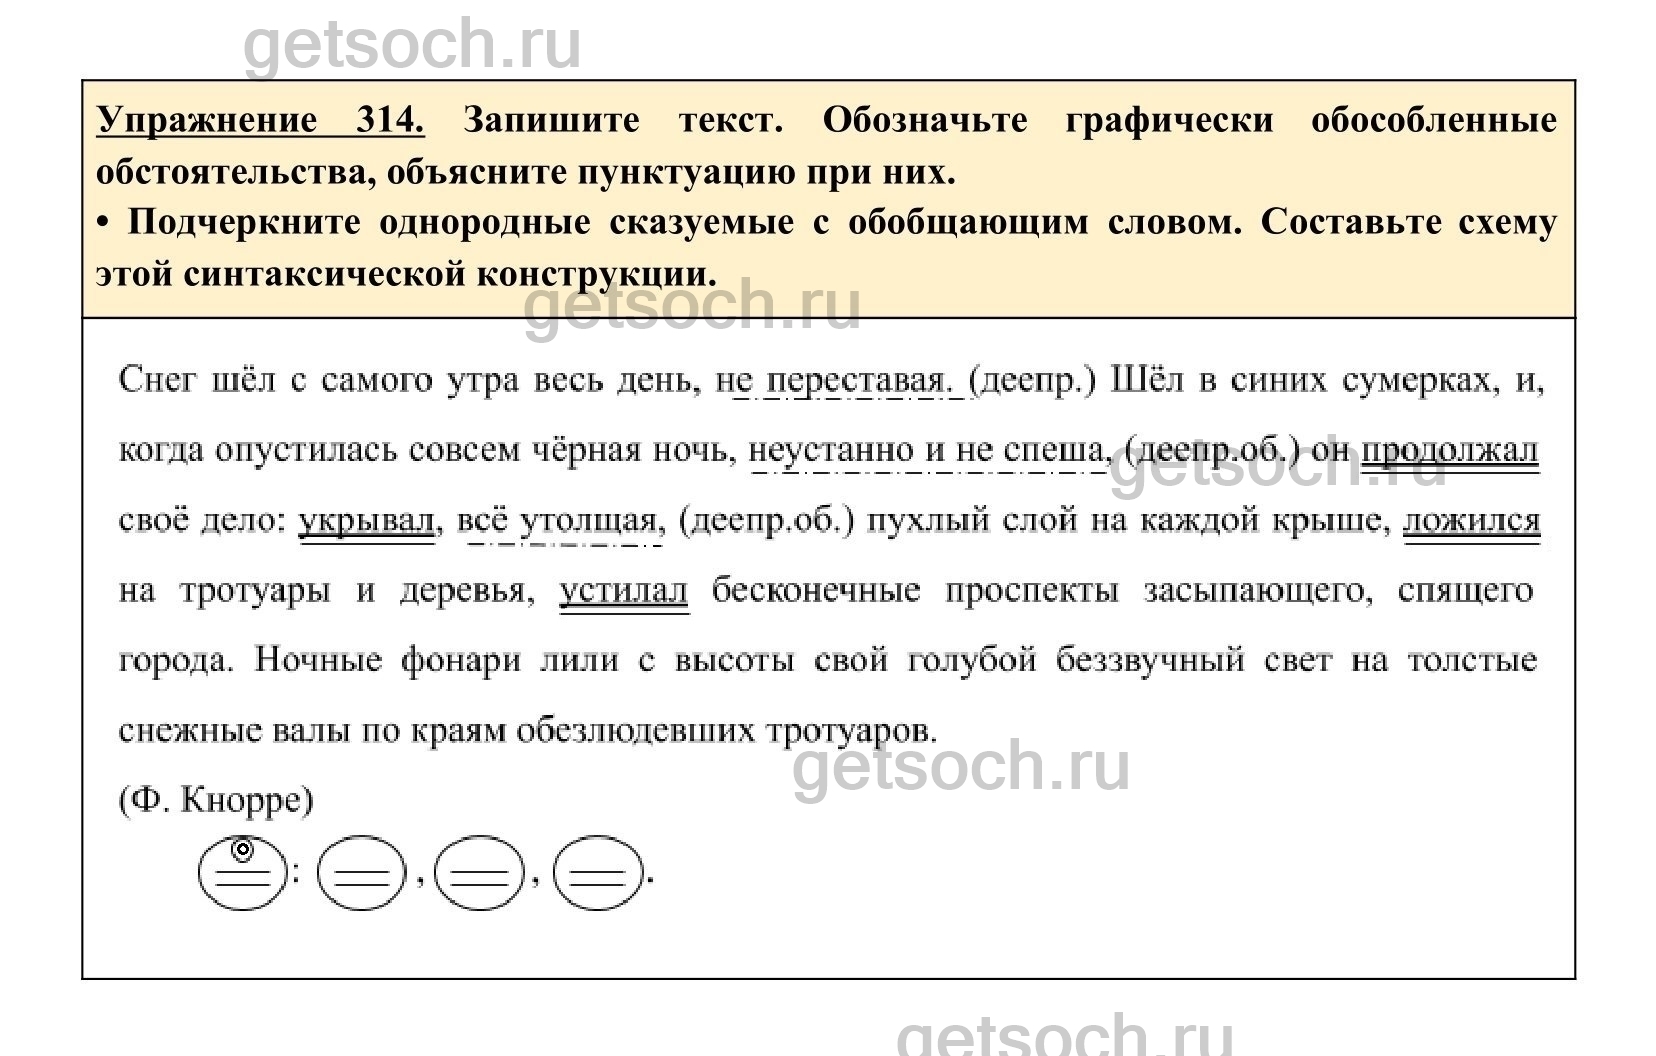Click the generalizing-word oval with small circle
The width and height of the screenshot is (1656, 1056).
(x=242, y=873)
